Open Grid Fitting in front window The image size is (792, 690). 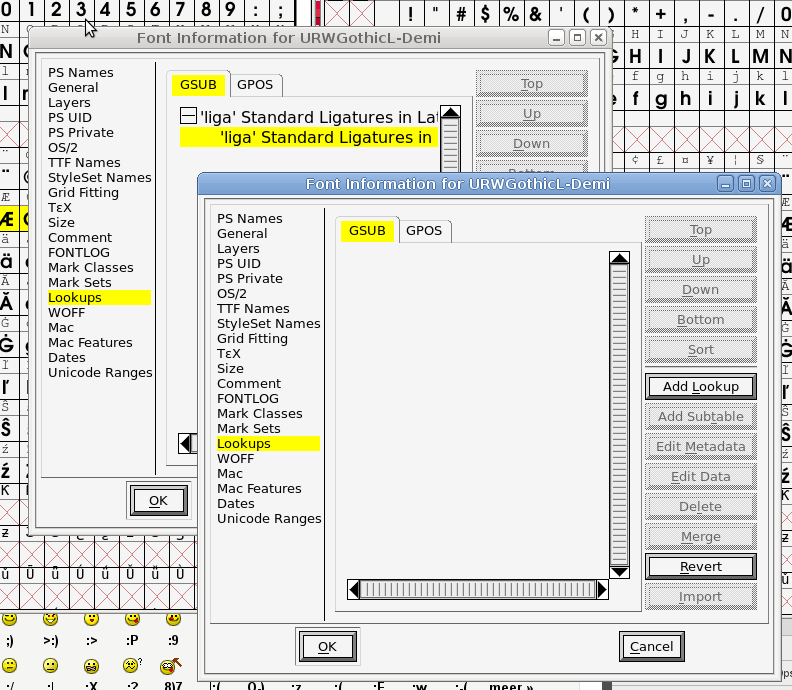click(x=252, y=339)
